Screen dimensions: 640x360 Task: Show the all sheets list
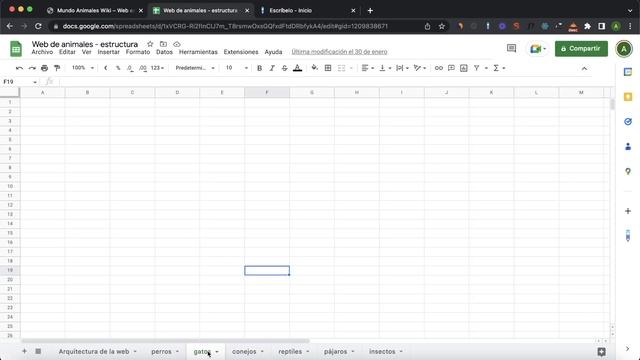tap(38, 351)
